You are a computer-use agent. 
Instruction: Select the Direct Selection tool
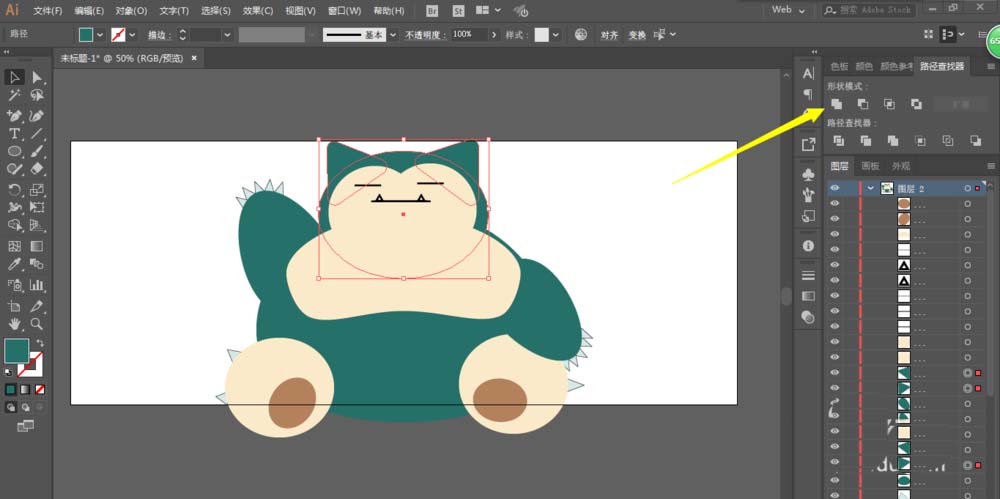37,77
